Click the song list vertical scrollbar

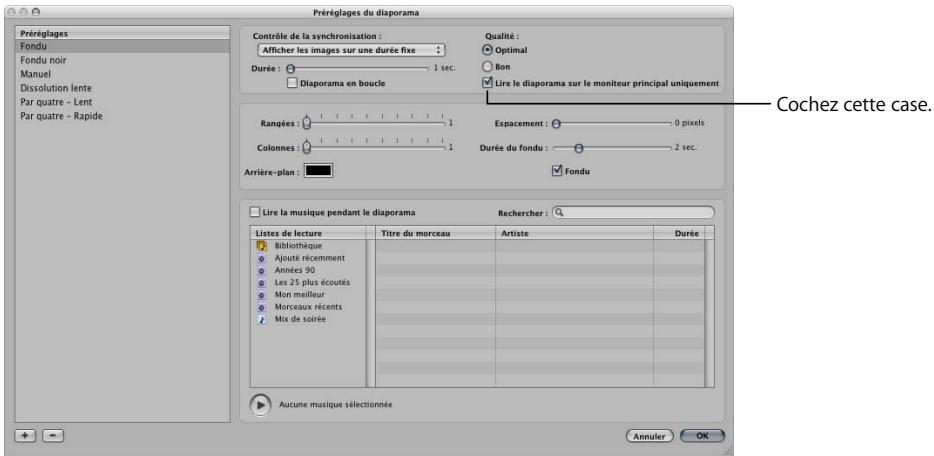[x=709, y=313]
